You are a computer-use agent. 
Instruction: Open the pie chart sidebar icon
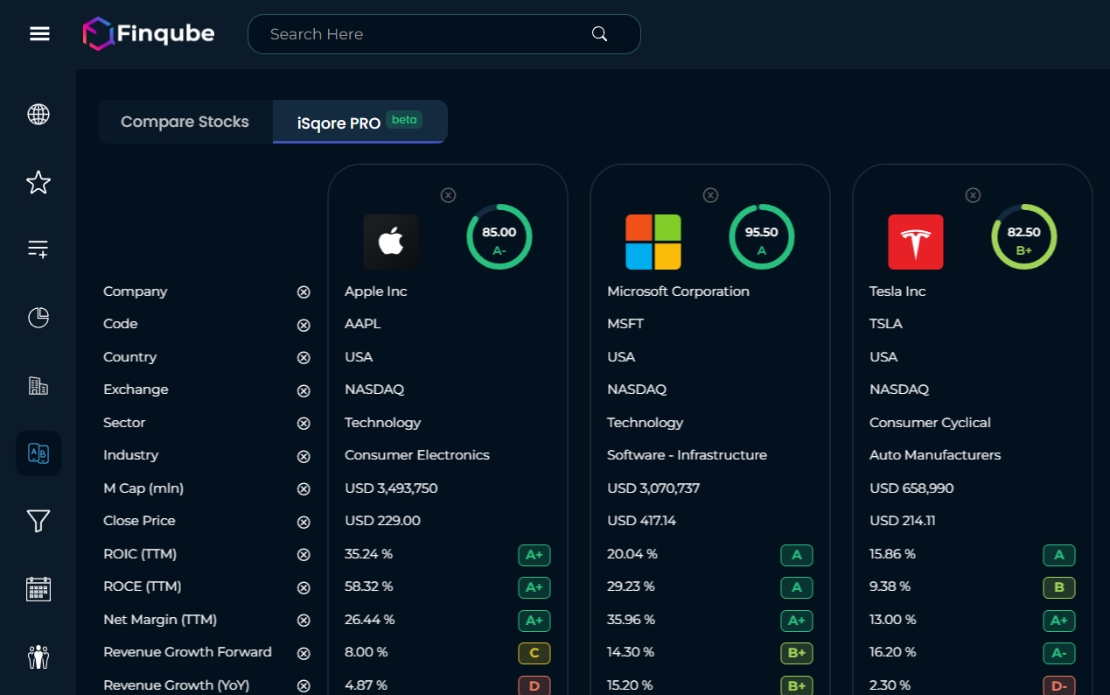click(x=38, y=318)
